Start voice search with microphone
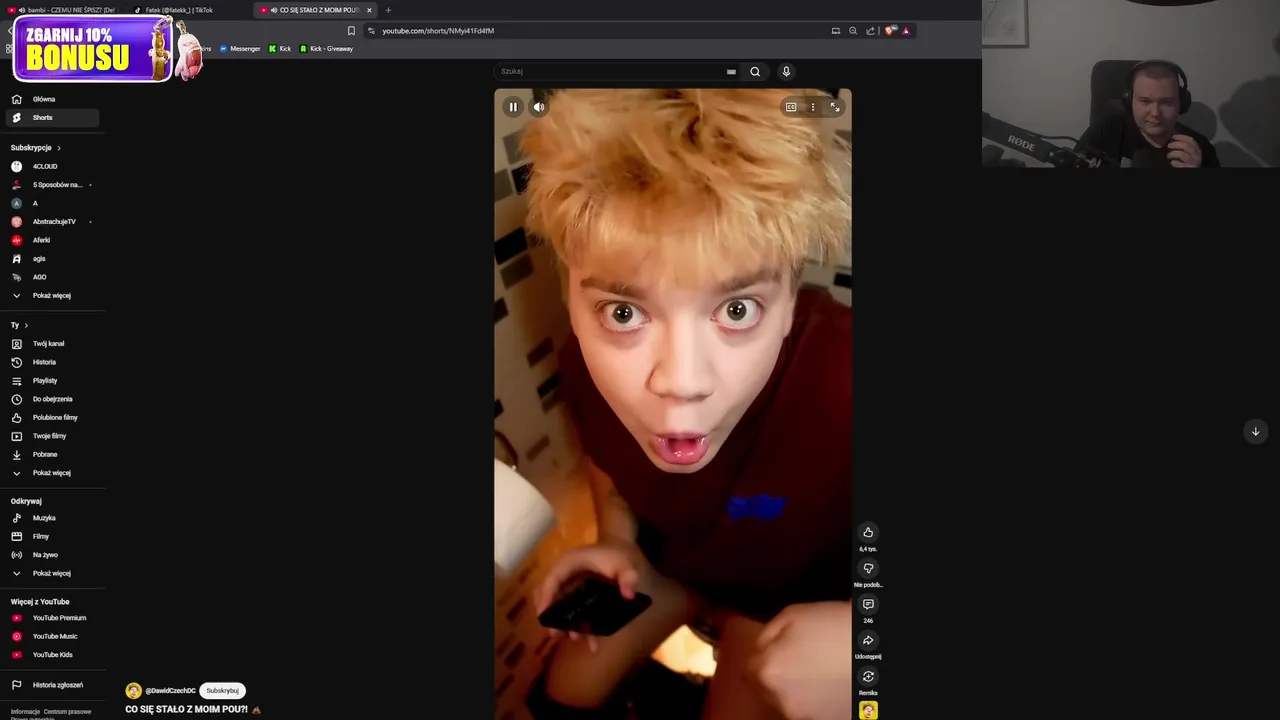Viewport: 1280px width, 720px height. (x=786, y=71)
